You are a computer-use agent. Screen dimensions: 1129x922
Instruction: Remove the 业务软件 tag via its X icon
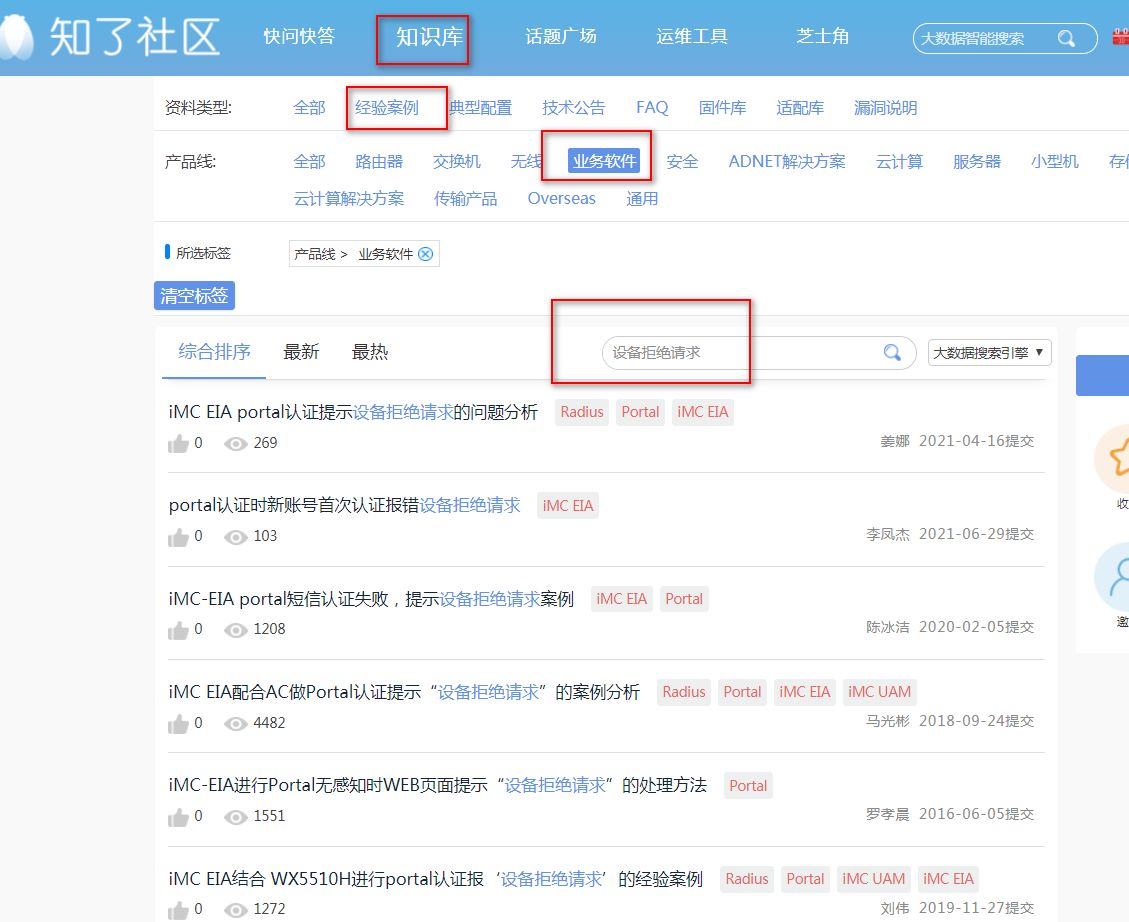[x=426, y=254]
